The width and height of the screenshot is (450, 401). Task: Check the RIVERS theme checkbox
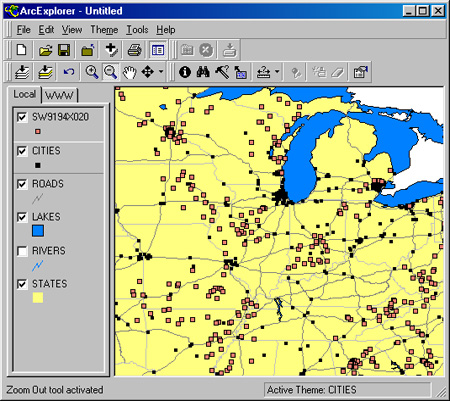click(x=22, y=251)
